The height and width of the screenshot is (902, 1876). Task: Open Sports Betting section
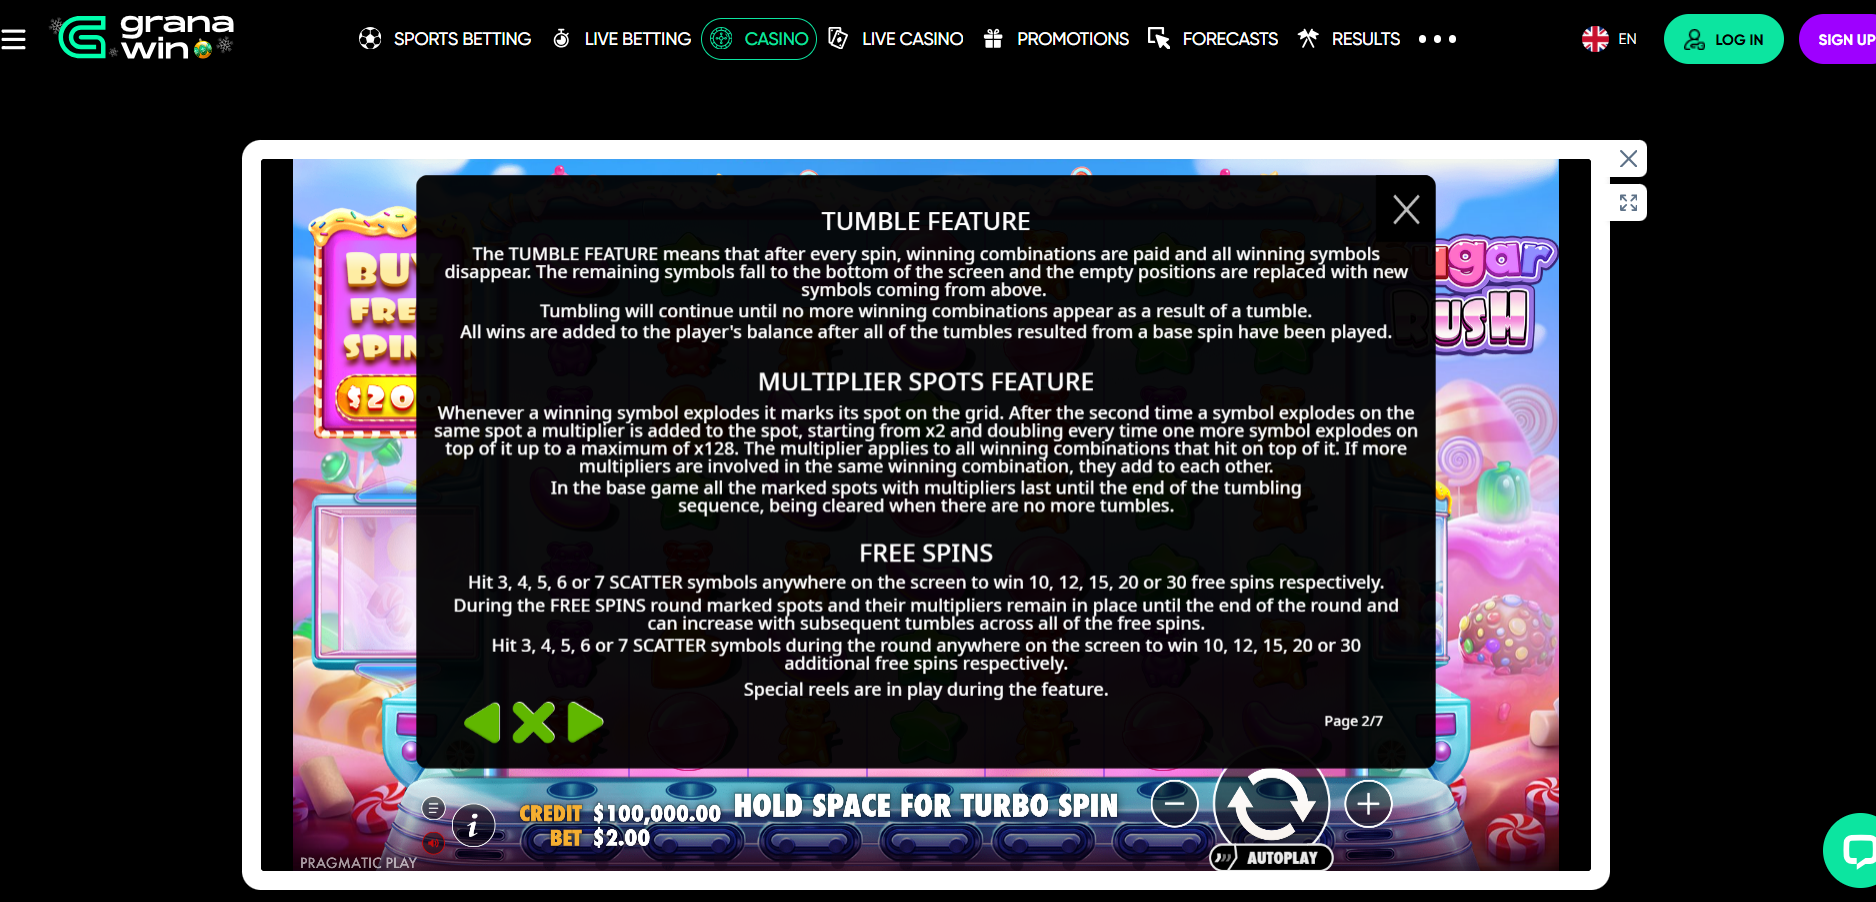click(x=445, y=39)
